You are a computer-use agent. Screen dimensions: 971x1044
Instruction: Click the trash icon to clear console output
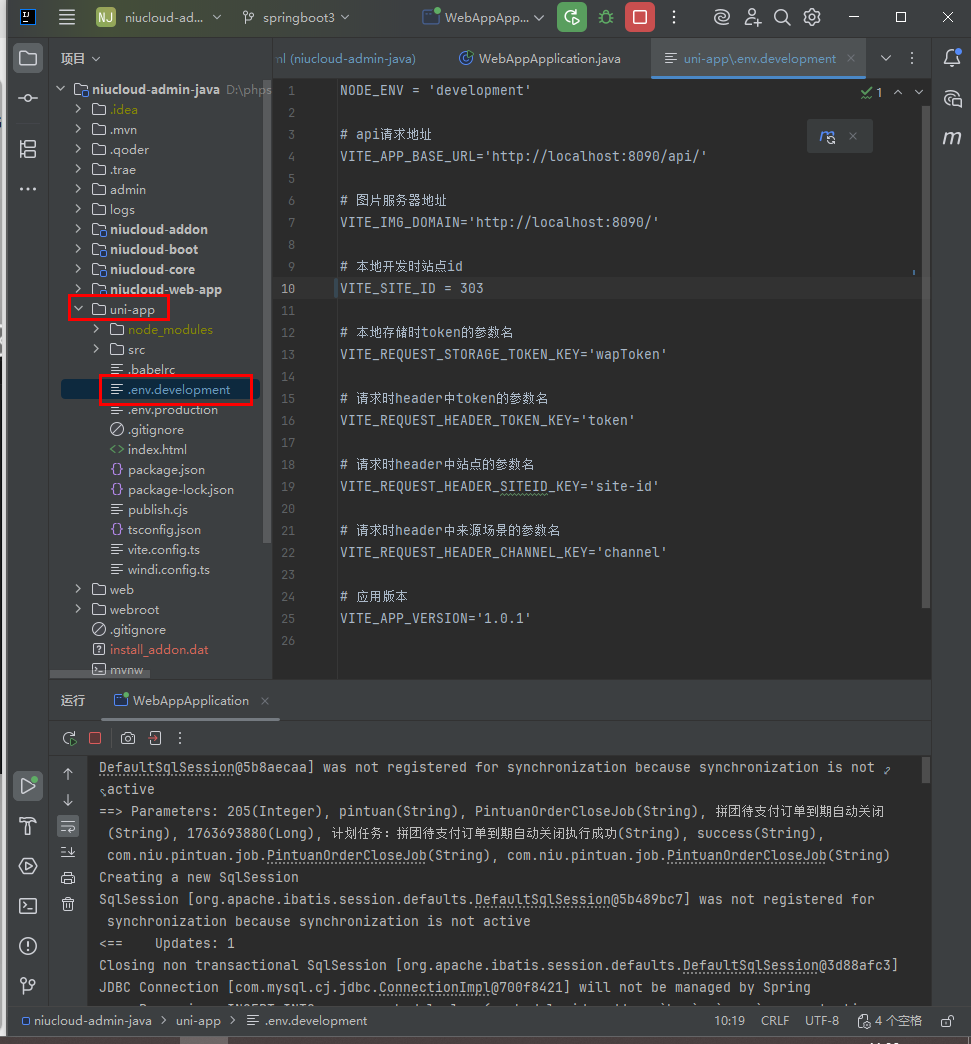click(68, 904)
